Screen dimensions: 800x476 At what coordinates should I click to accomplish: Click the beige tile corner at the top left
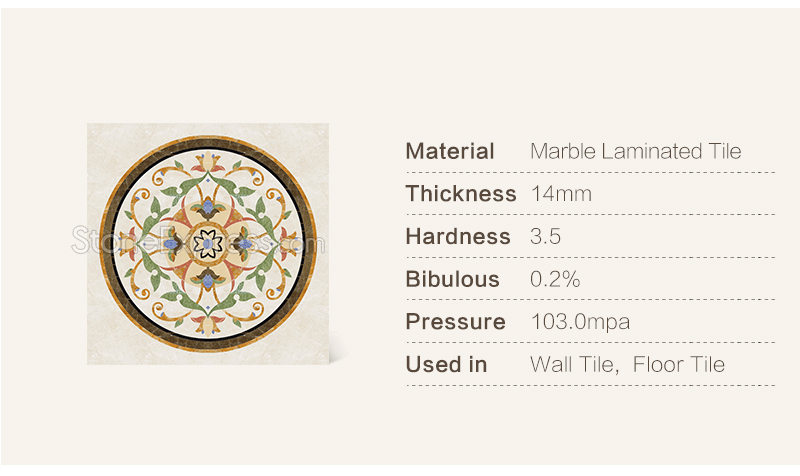point(100,136)
